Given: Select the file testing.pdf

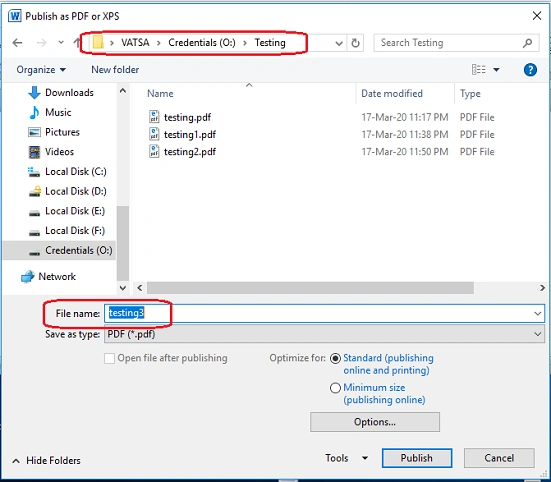Looking at the screenshot, I should (x=187, y=117).
